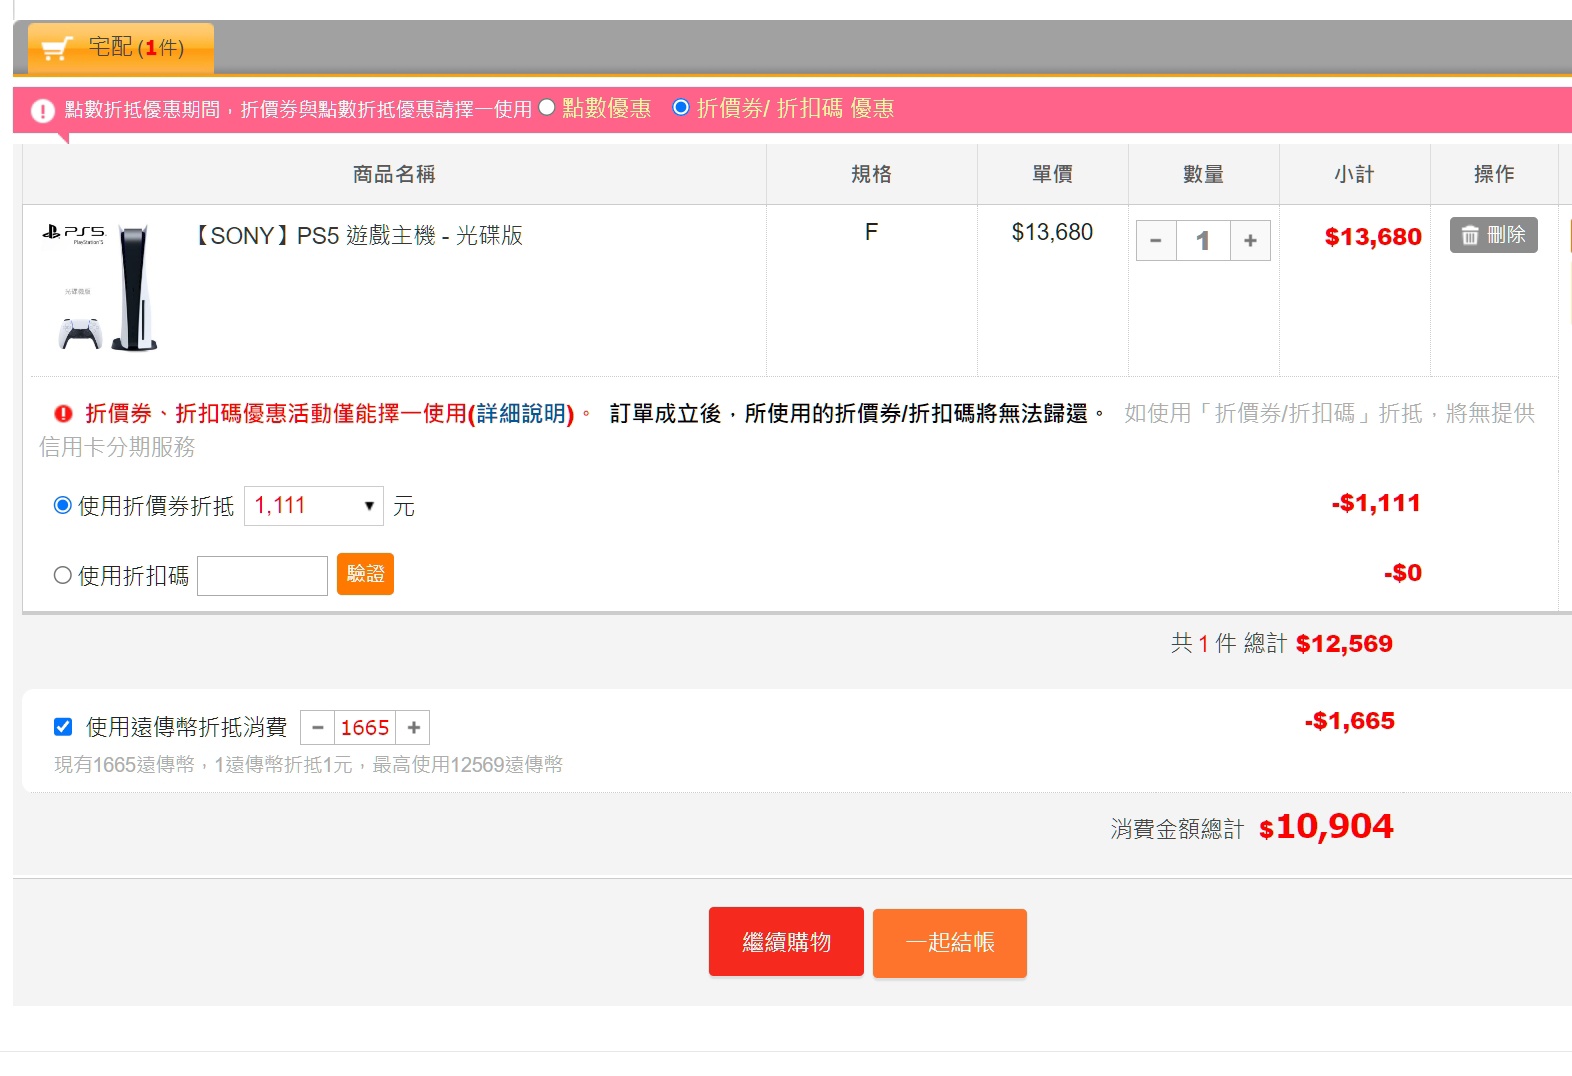Click the 操作 column header
This screenshot has width=1572, height=1076.
coord(1494,174)
